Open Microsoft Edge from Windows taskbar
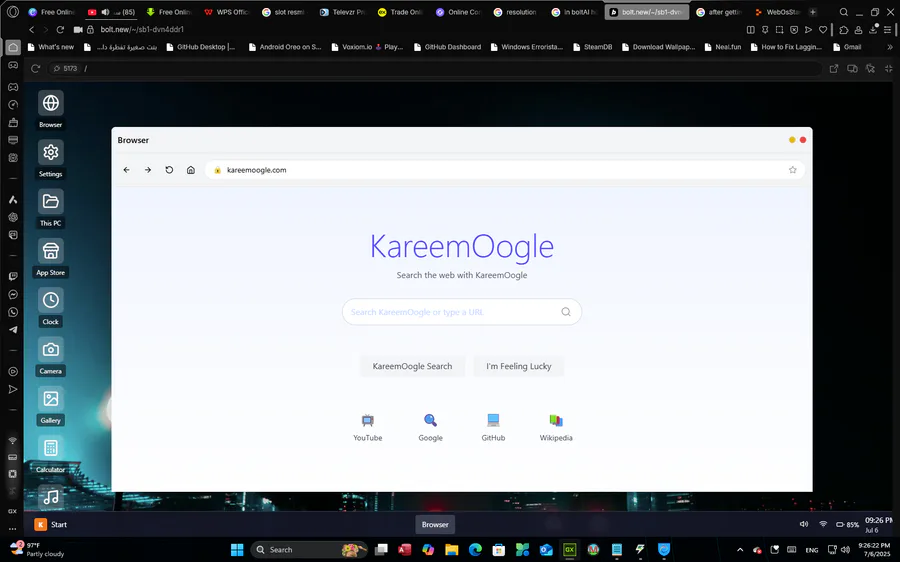 coord(475,550)
